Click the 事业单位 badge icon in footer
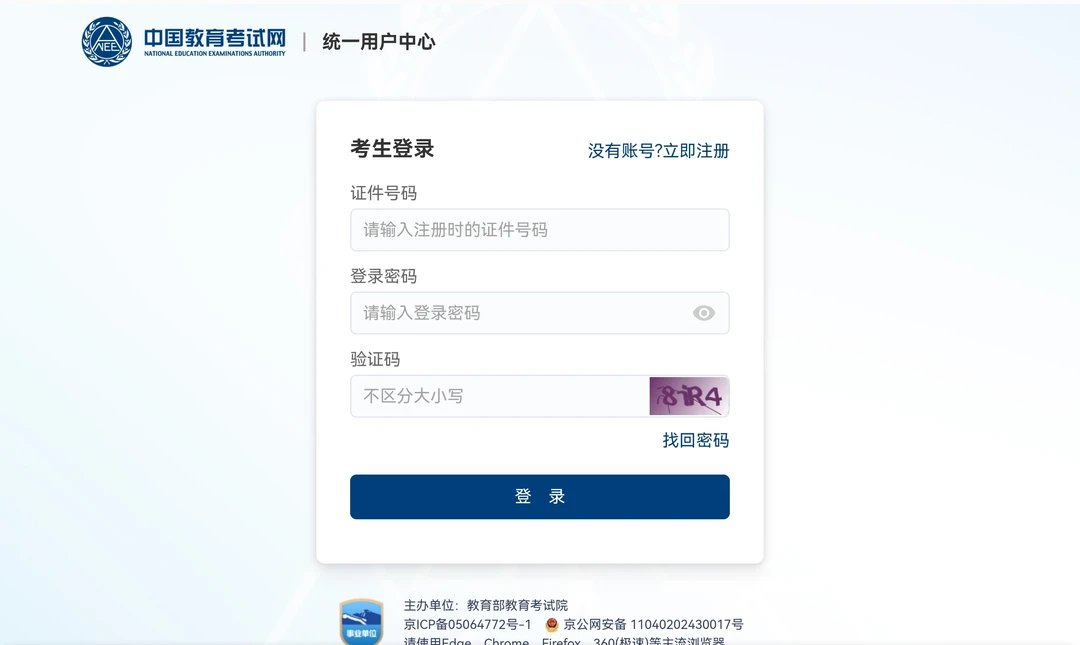The width and height of the screenshot is (1080, 645). [x=361, y=621]
